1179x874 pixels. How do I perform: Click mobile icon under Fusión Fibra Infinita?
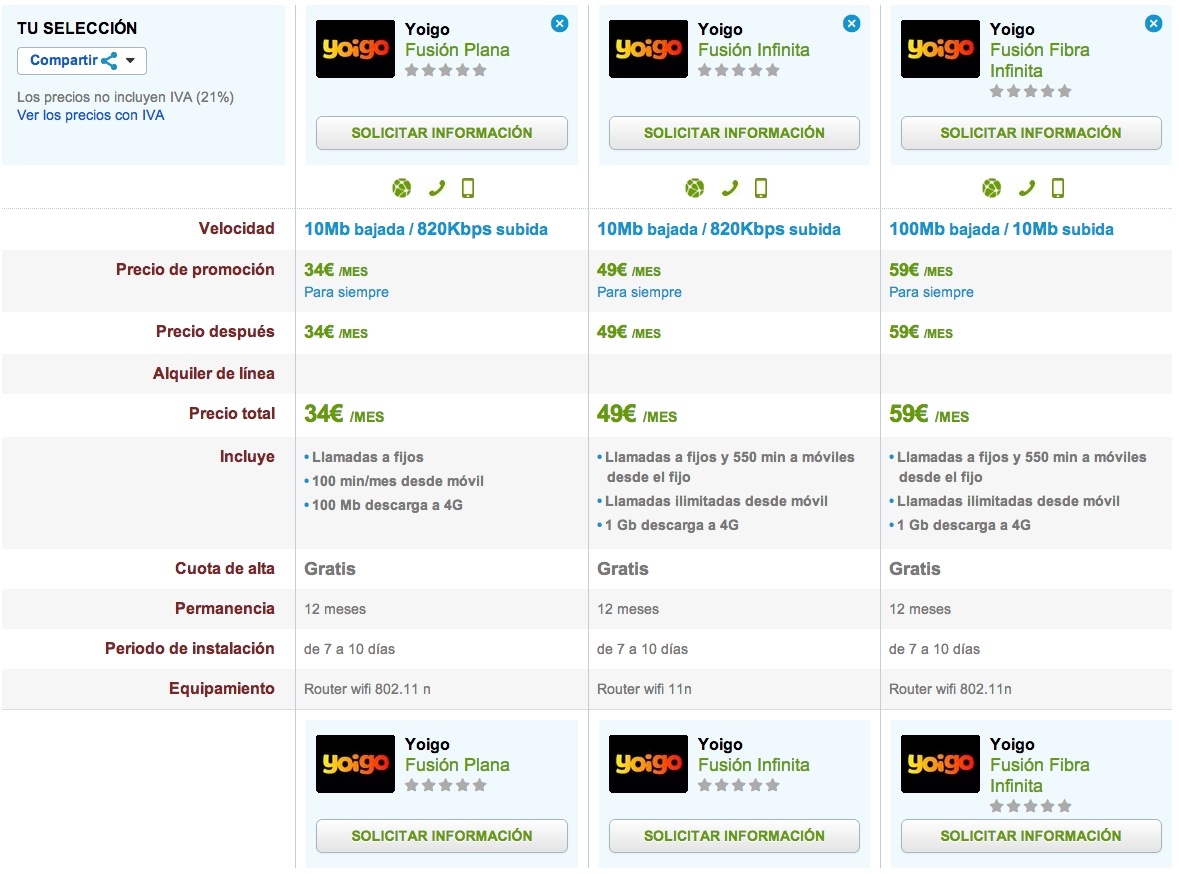1058,188
